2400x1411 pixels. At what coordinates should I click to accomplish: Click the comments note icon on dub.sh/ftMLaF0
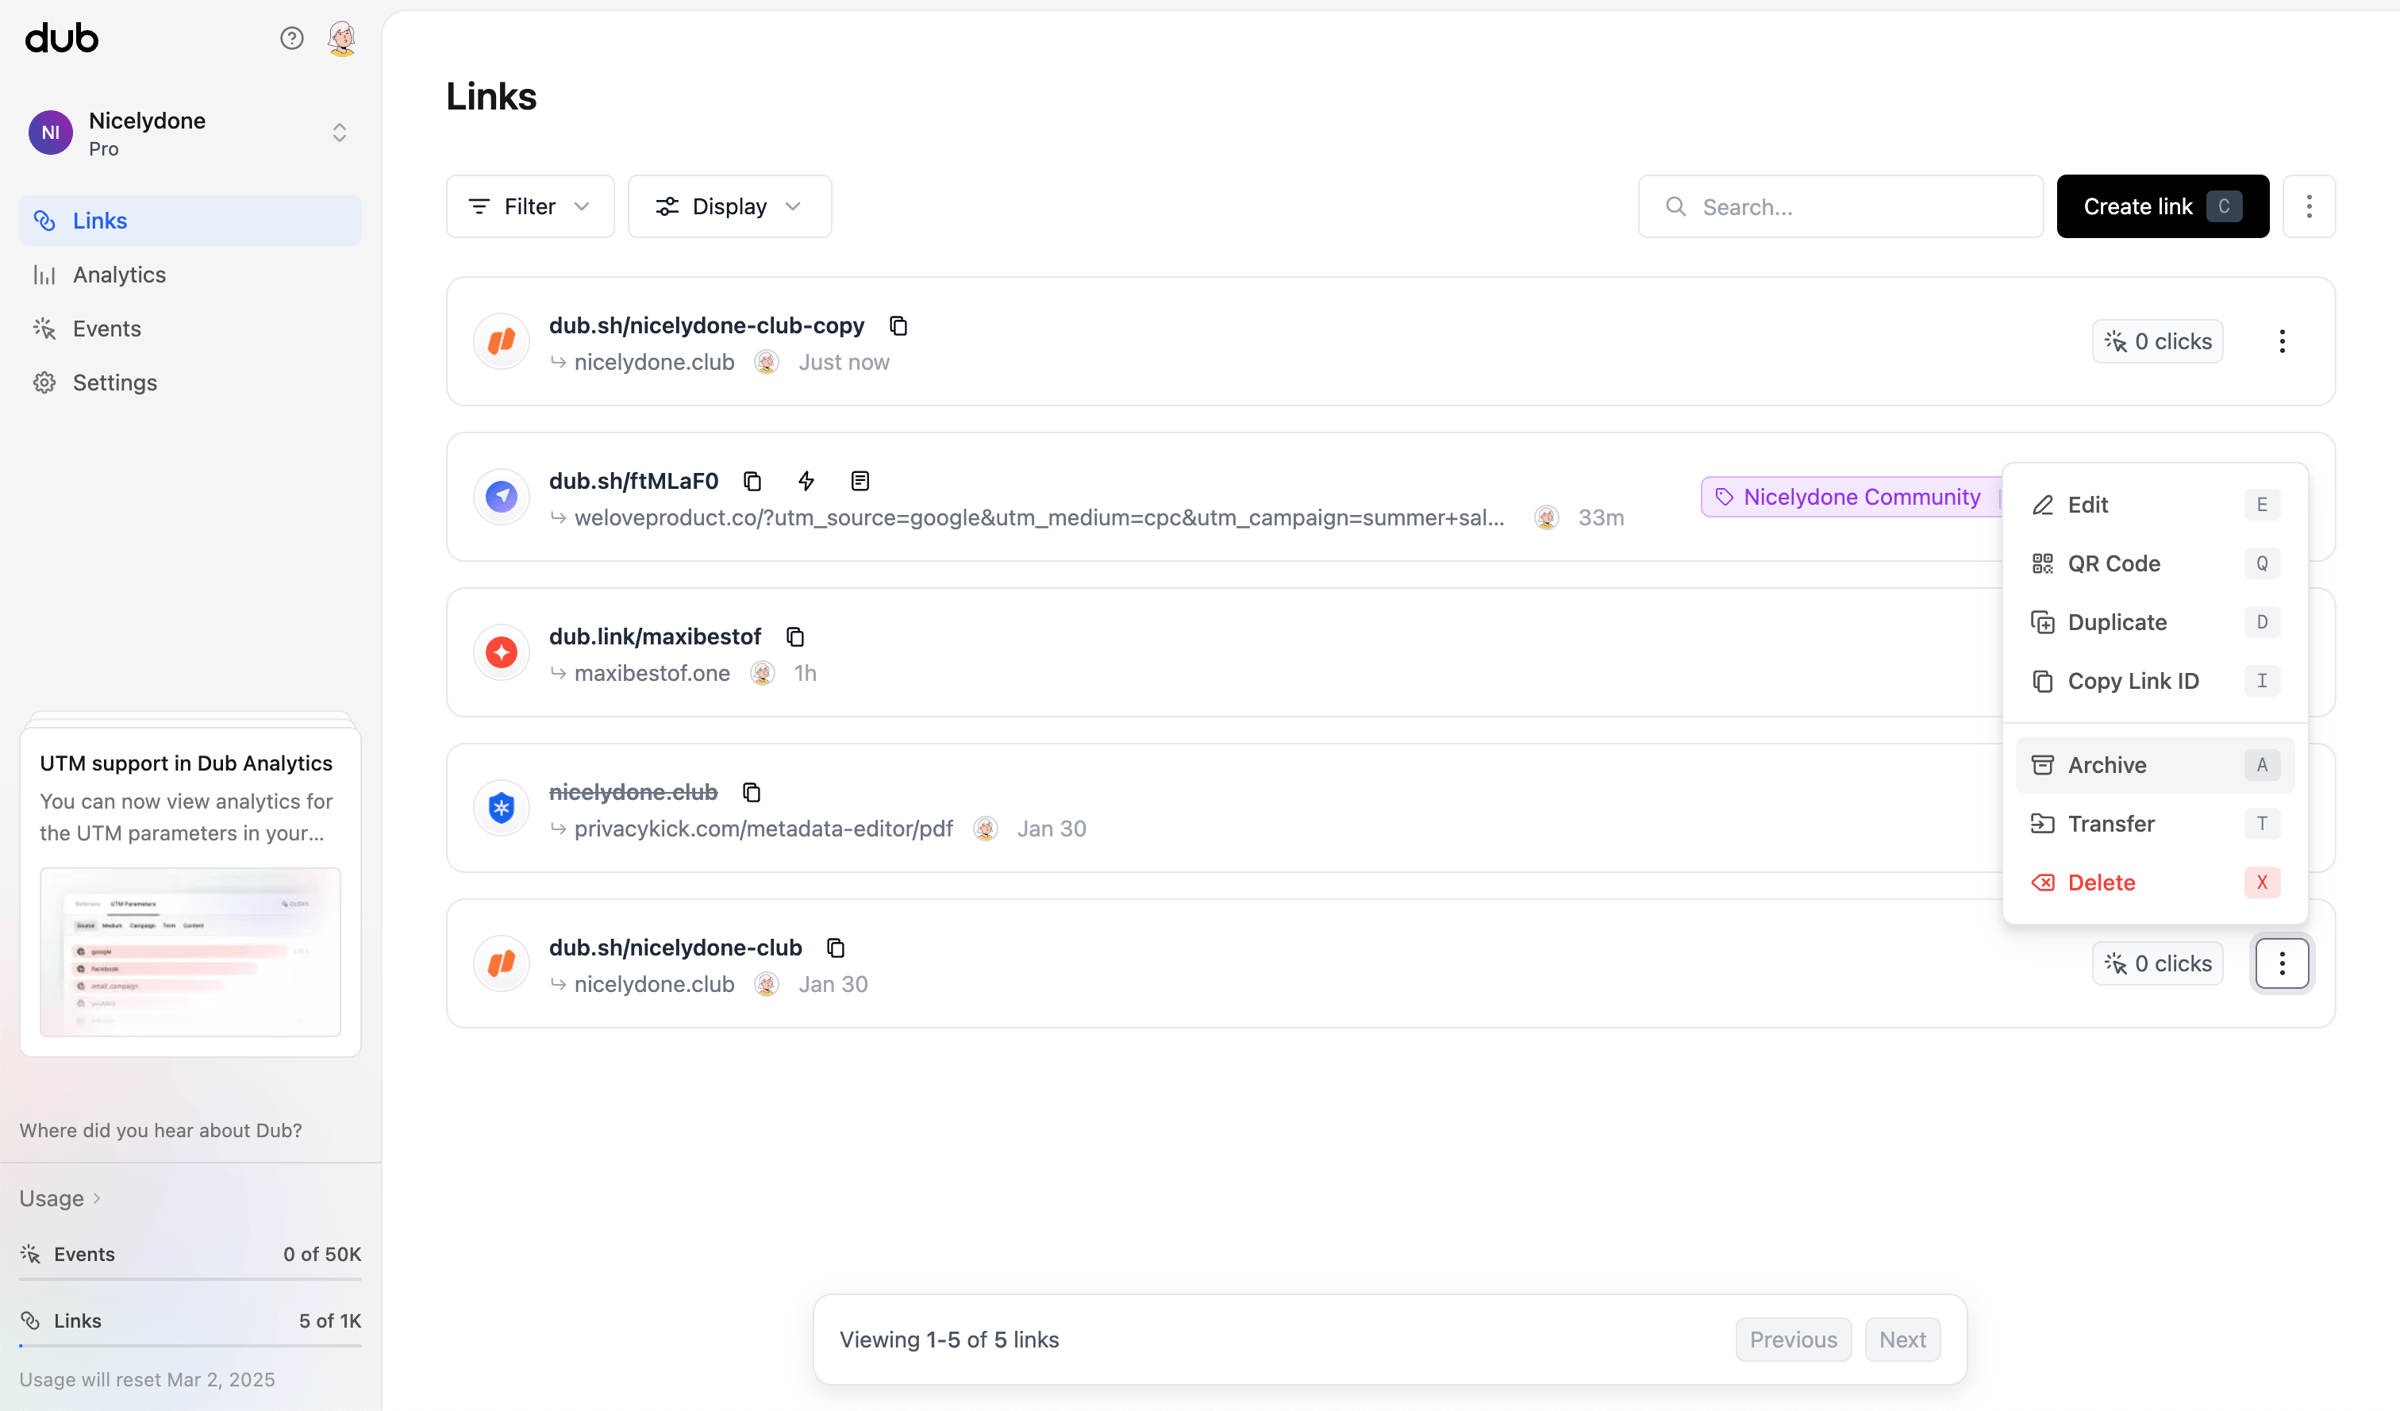click(860, 481)
